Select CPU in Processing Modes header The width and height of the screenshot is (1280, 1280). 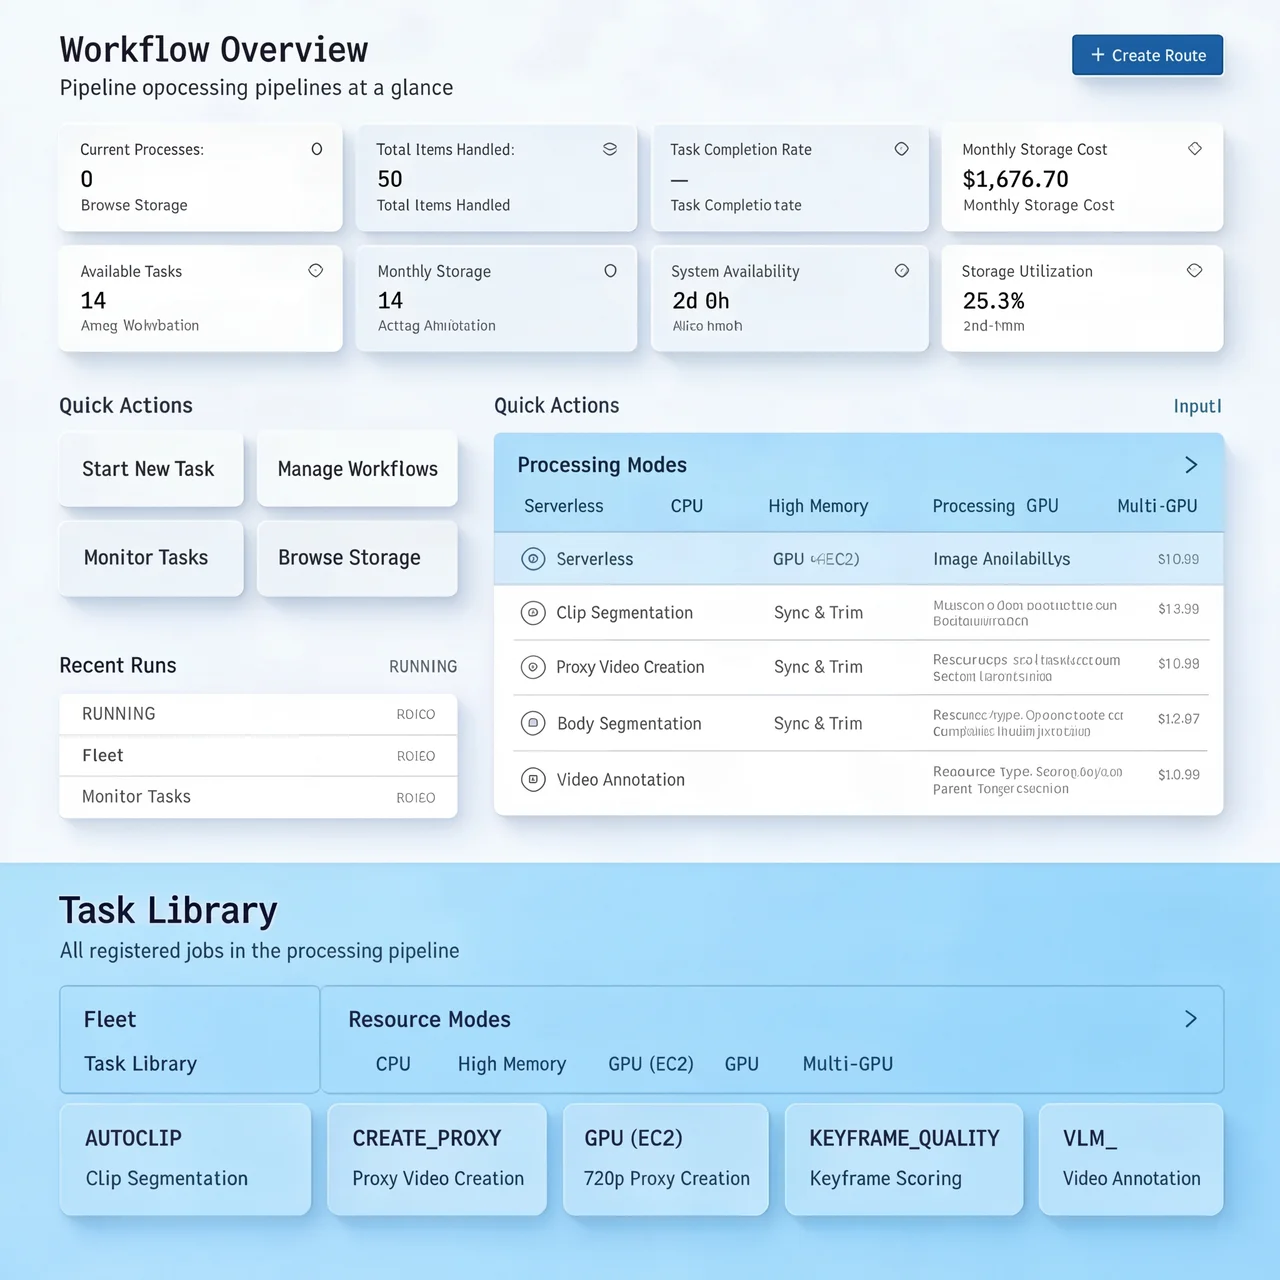point(686,506)
